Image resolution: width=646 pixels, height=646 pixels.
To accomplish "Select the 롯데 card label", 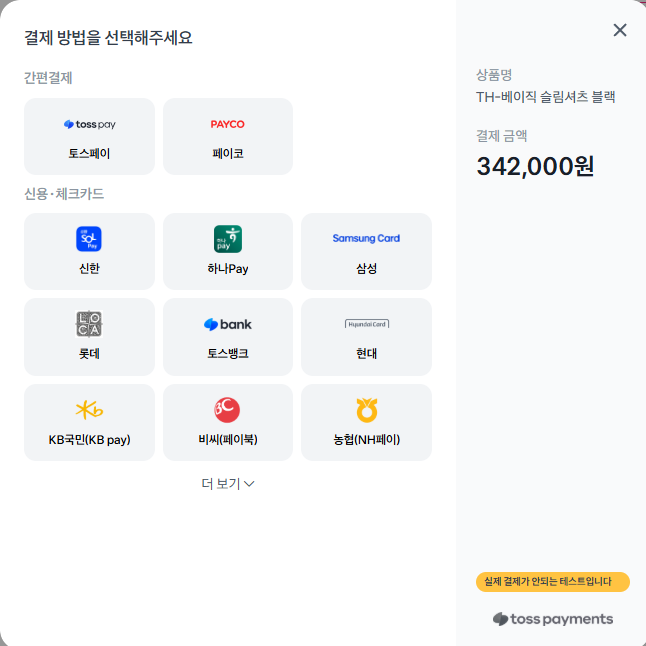I will coord(89,353).
